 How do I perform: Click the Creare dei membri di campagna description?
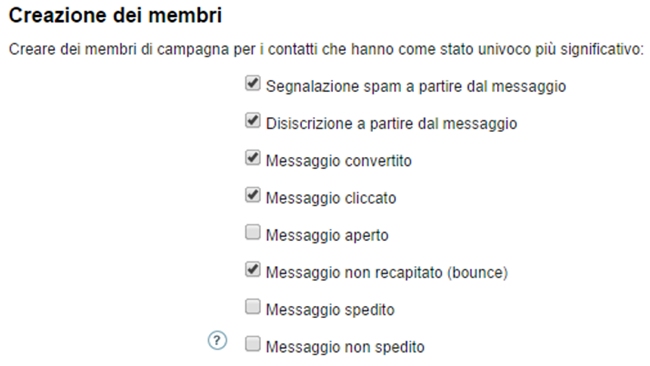pyautogui.click(x=326, y=49)
